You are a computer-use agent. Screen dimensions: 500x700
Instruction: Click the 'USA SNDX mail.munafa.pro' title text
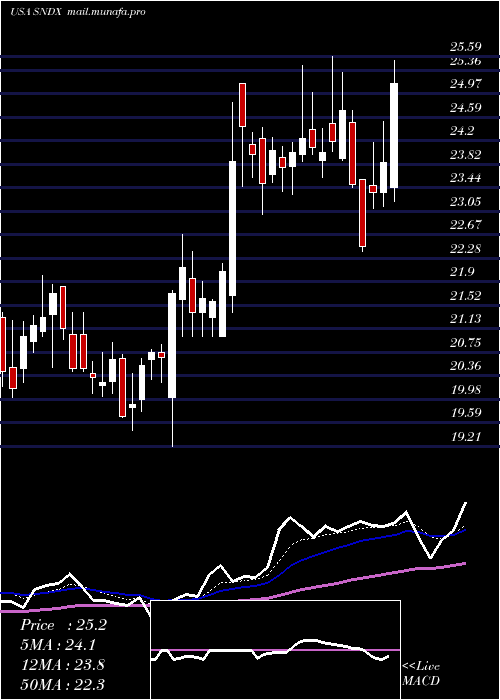78,12
